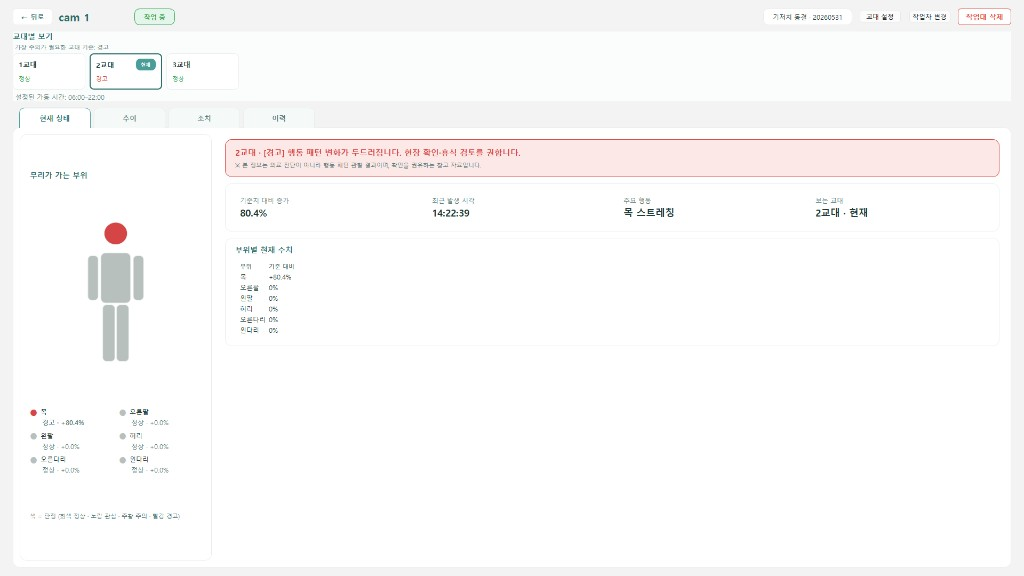Click the body figure's arm on the left
This screenshot has width=1024, height=576.
tap(93, 278)
